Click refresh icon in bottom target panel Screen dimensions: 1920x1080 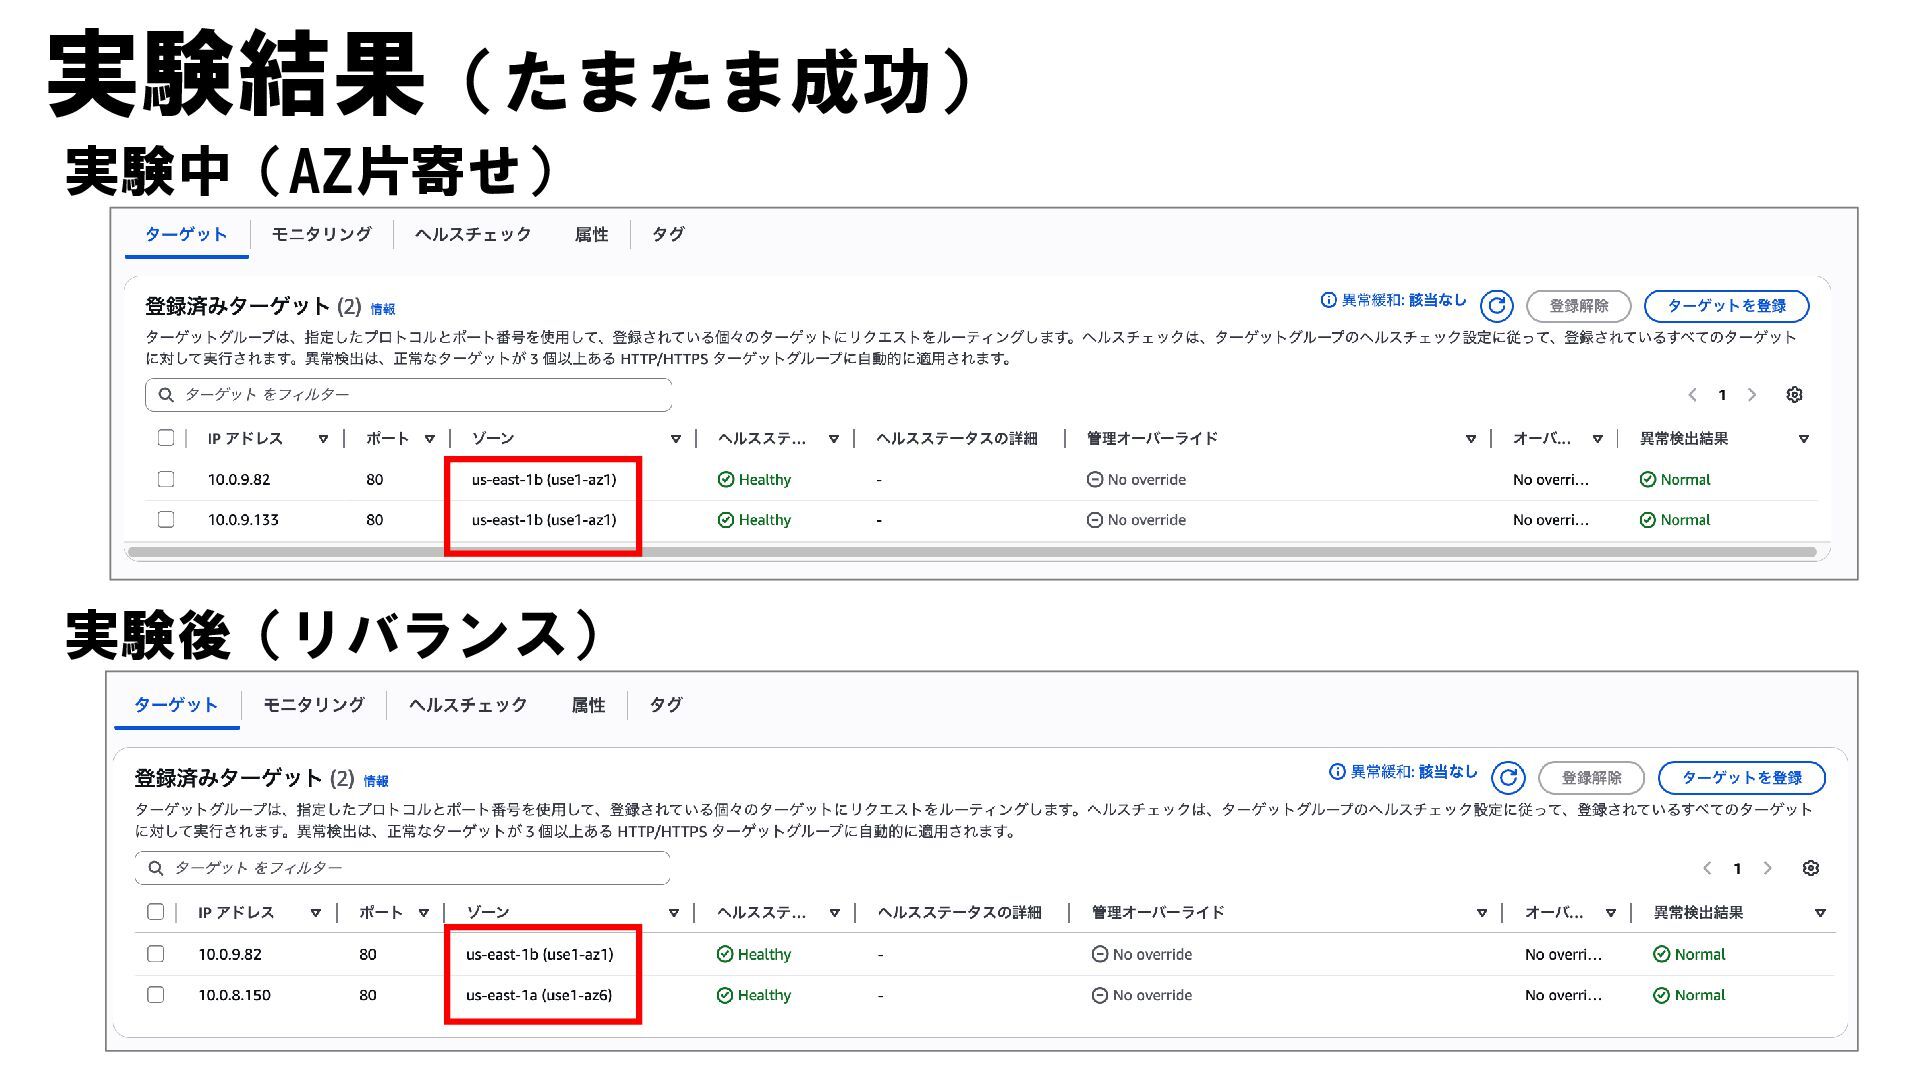1508,777
